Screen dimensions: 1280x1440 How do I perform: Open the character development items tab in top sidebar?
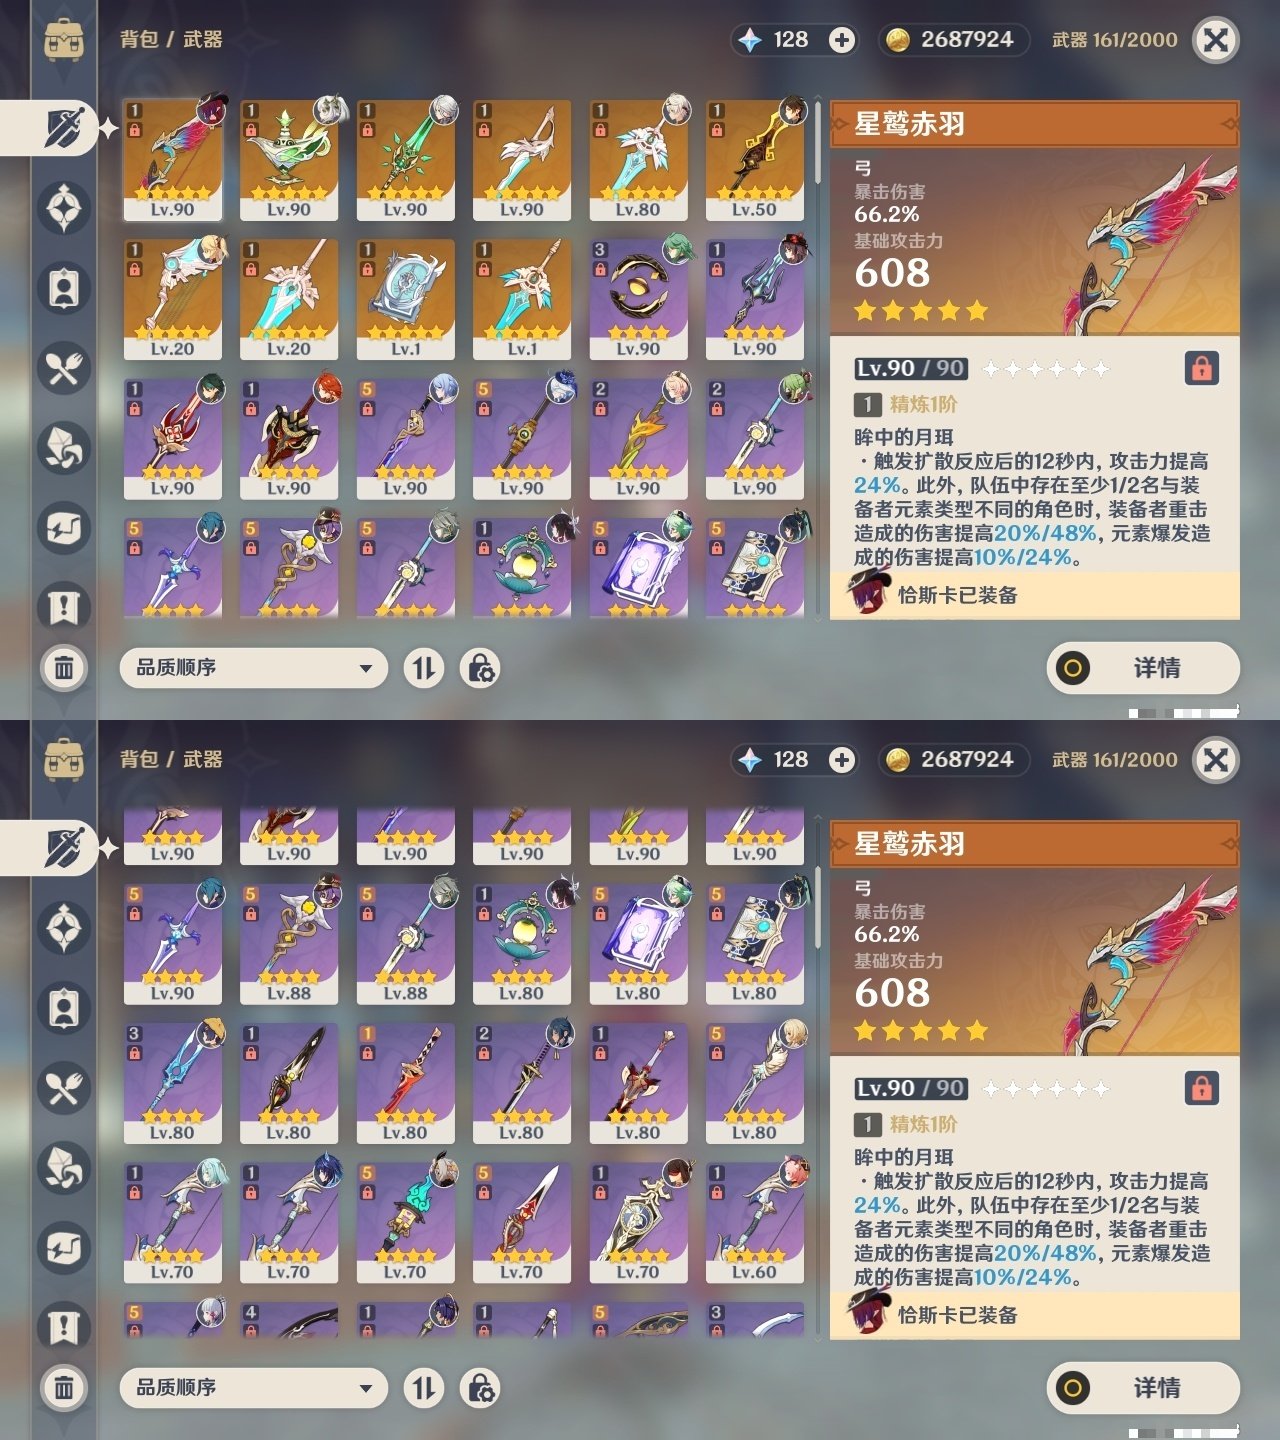64,288
